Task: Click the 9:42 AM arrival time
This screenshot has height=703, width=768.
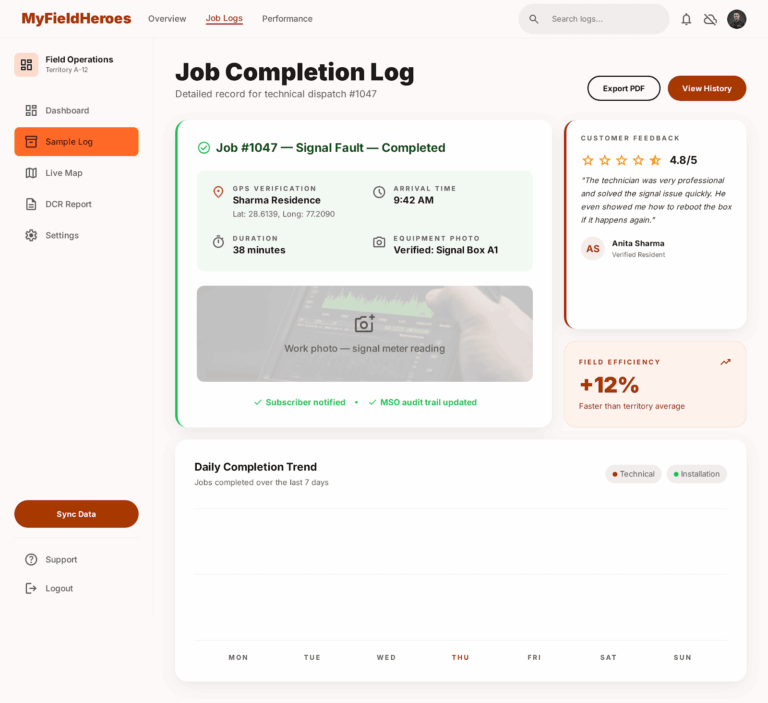Action: pyautogui.click(x=413, y=200)
